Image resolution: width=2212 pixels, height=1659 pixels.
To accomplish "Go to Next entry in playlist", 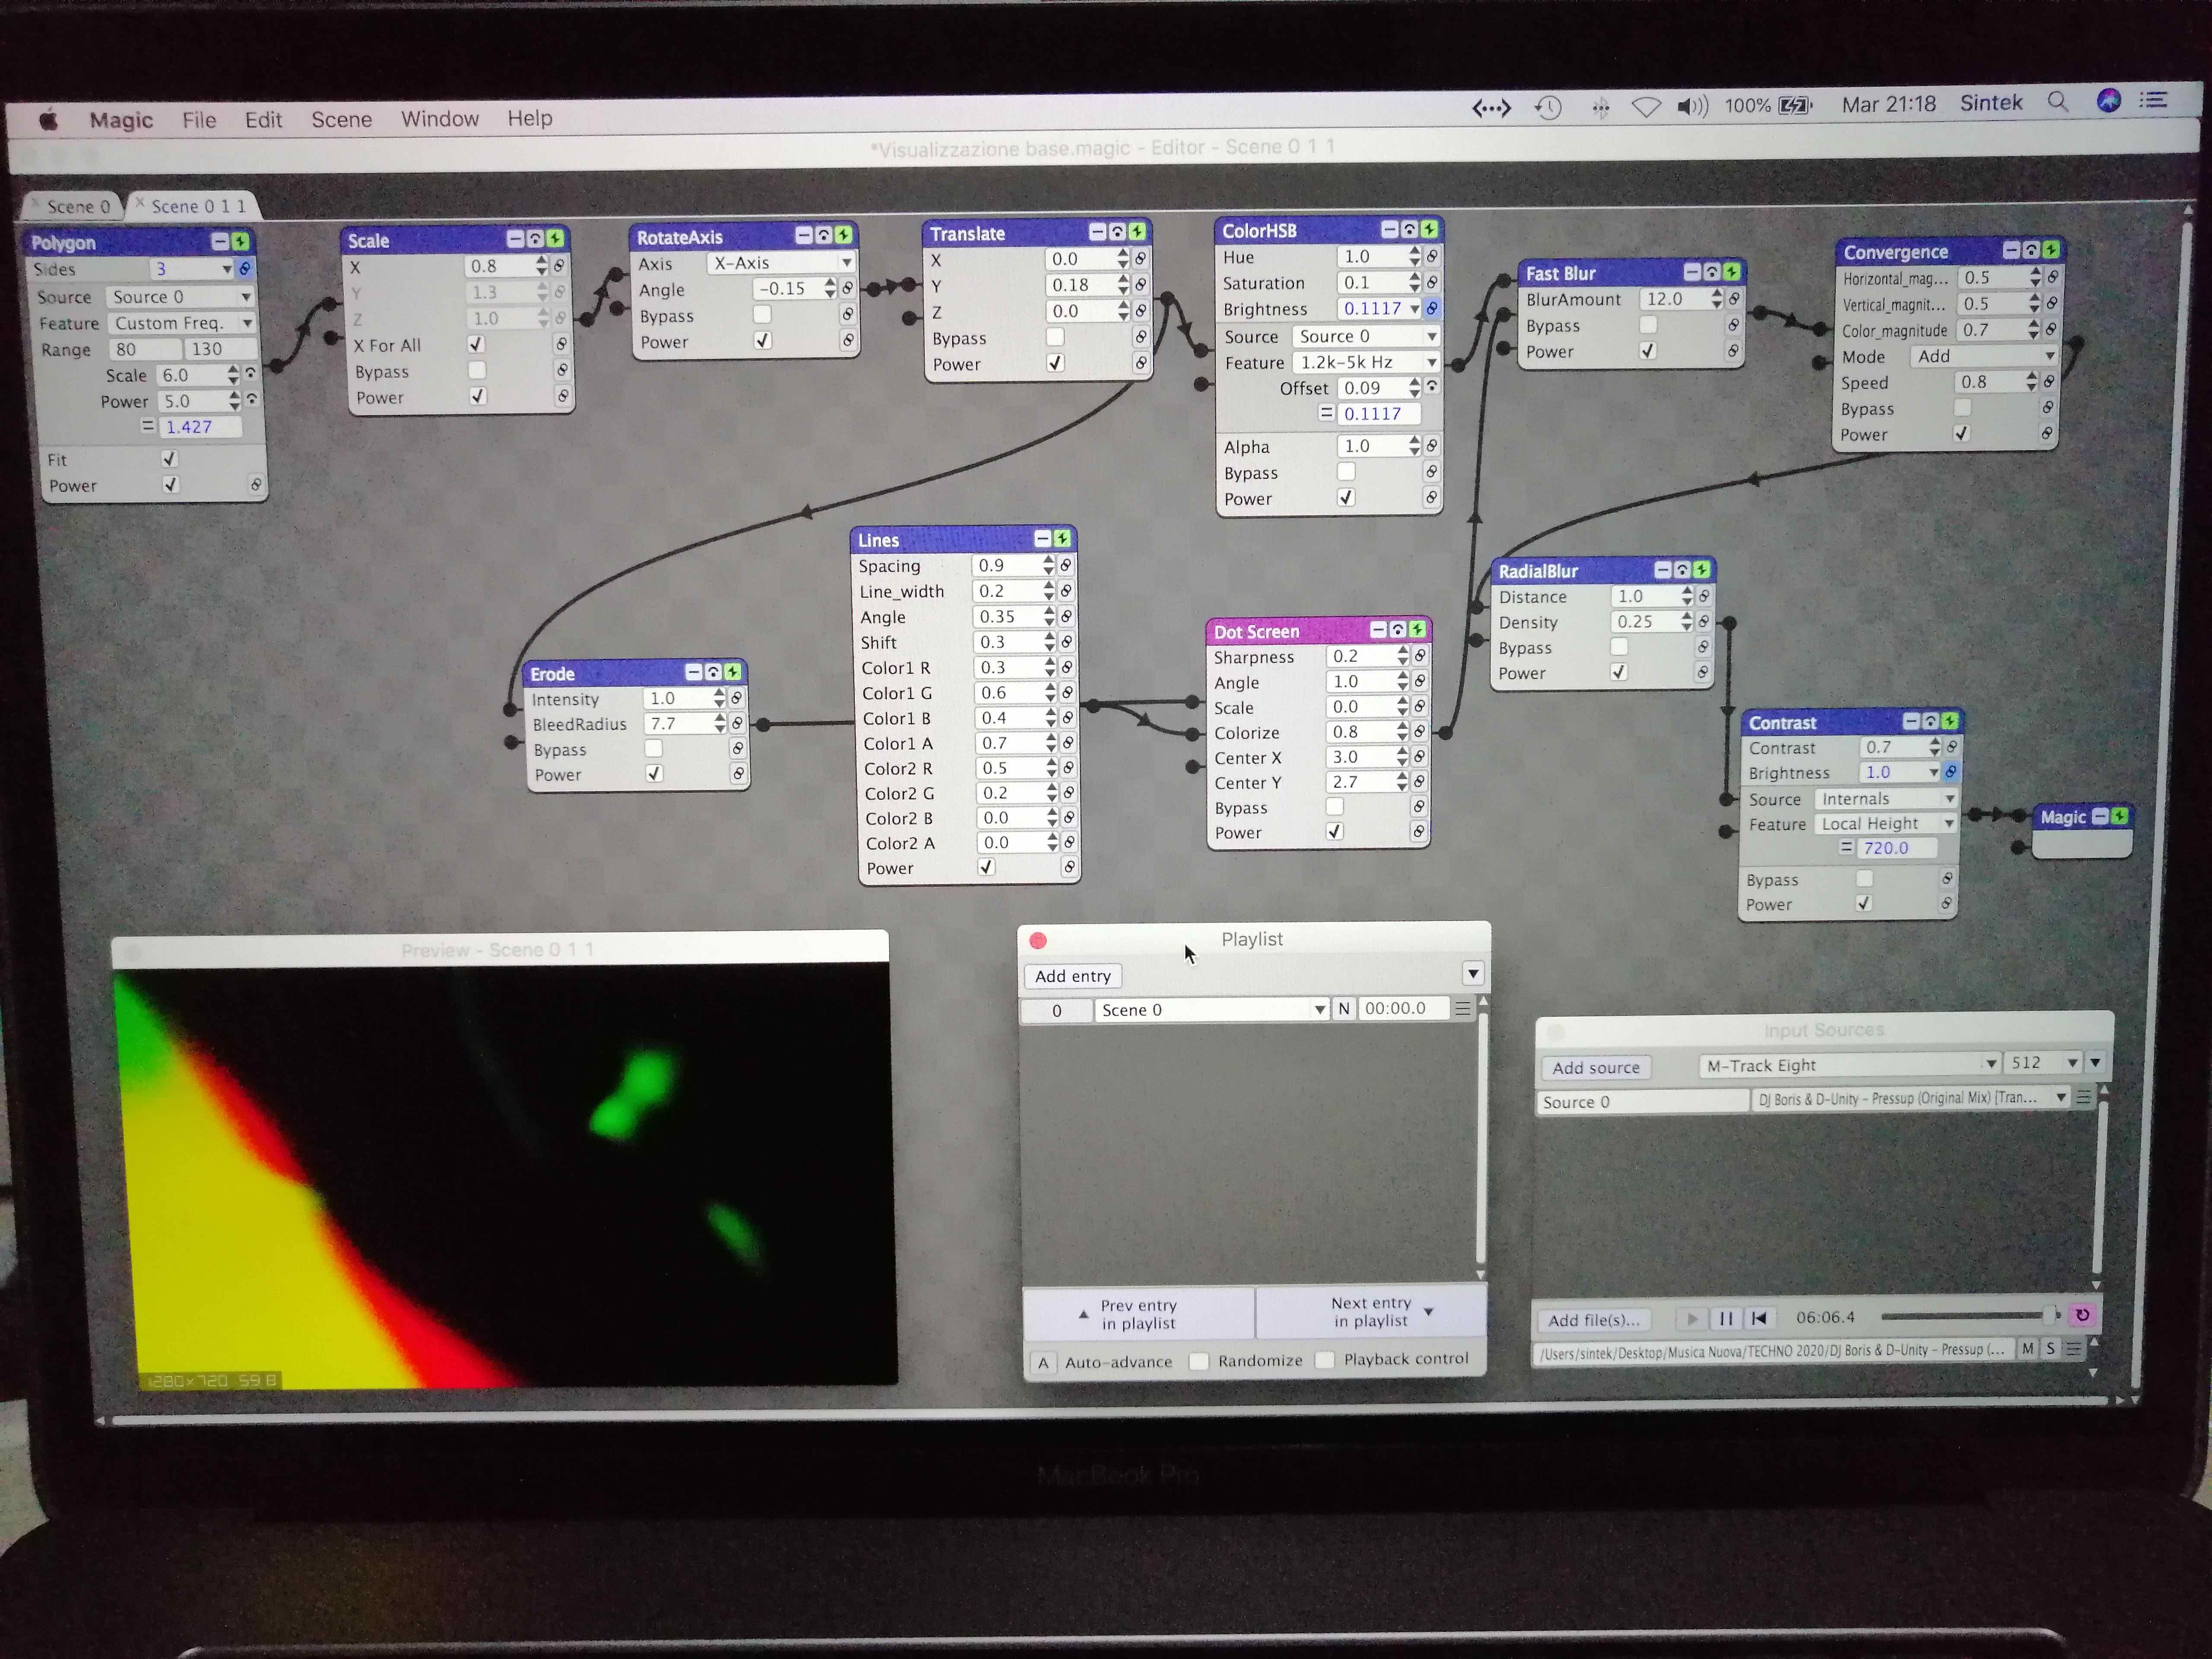I will [x=1371, y=1311].
